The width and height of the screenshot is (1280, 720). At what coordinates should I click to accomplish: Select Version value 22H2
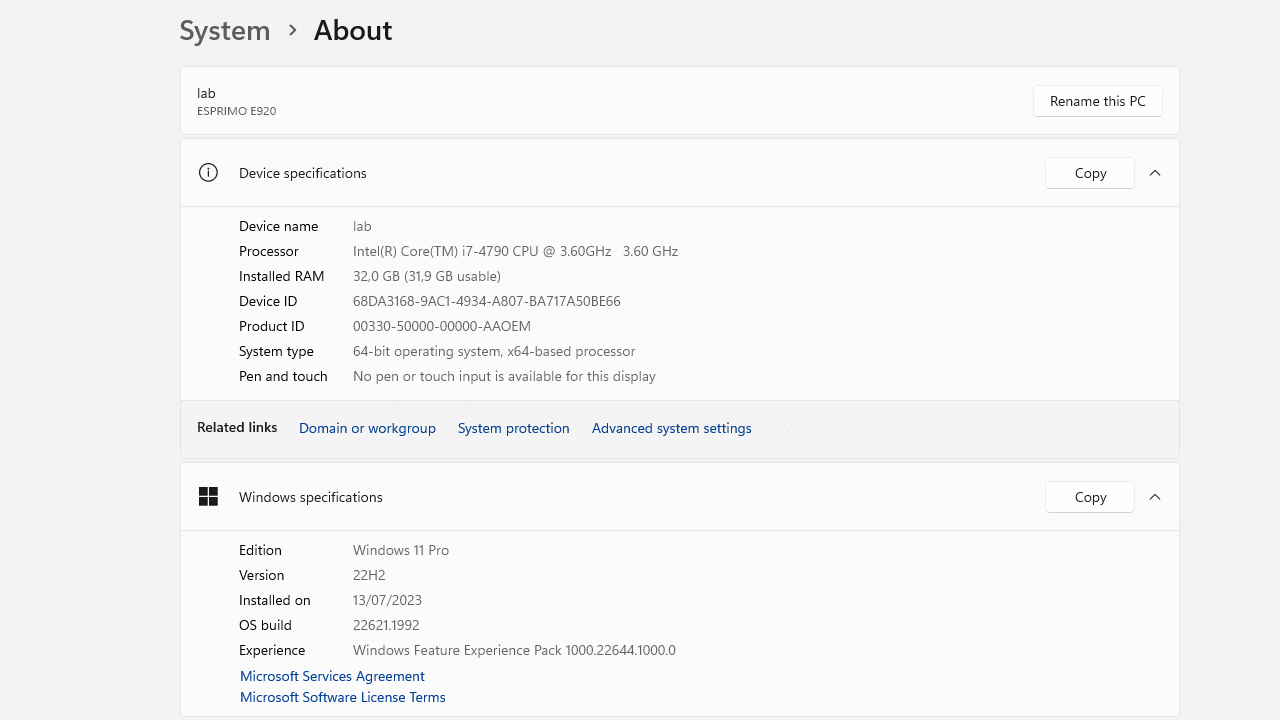click(x=369, y=575)
